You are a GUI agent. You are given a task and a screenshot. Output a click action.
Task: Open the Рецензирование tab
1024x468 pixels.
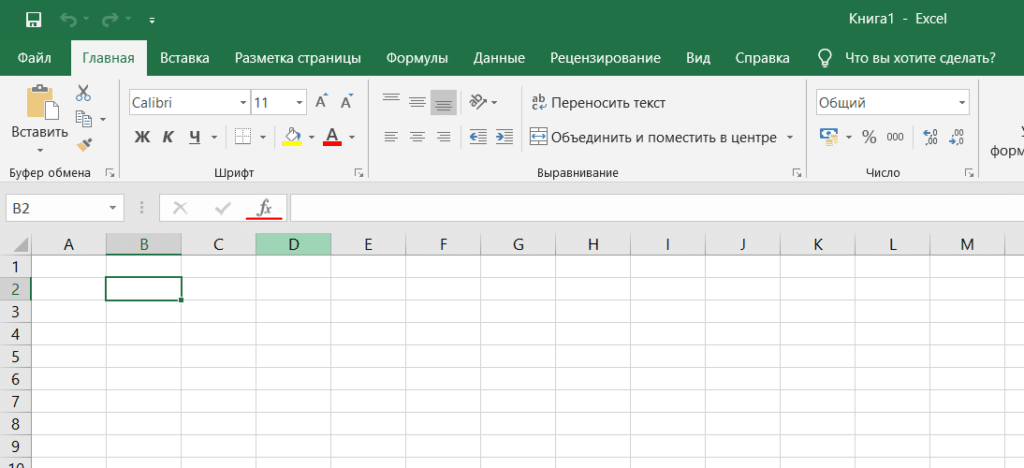pos(605,58)
